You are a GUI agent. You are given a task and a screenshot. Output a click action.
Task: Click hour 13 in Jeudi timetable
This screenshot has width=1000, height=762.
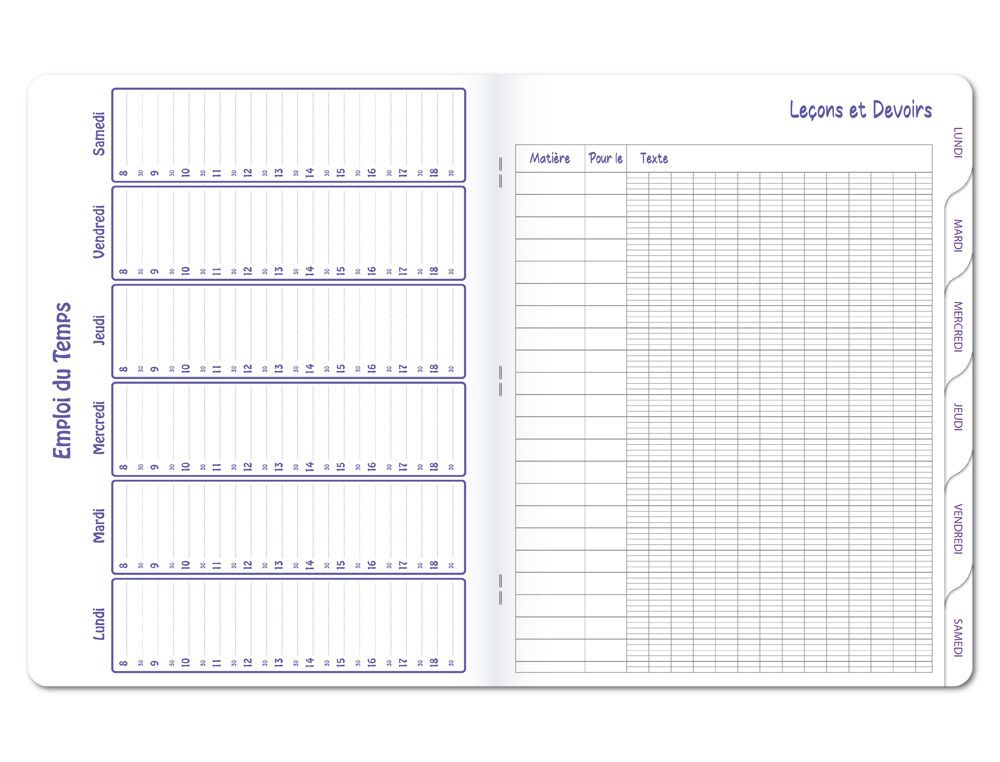(279, 368)
